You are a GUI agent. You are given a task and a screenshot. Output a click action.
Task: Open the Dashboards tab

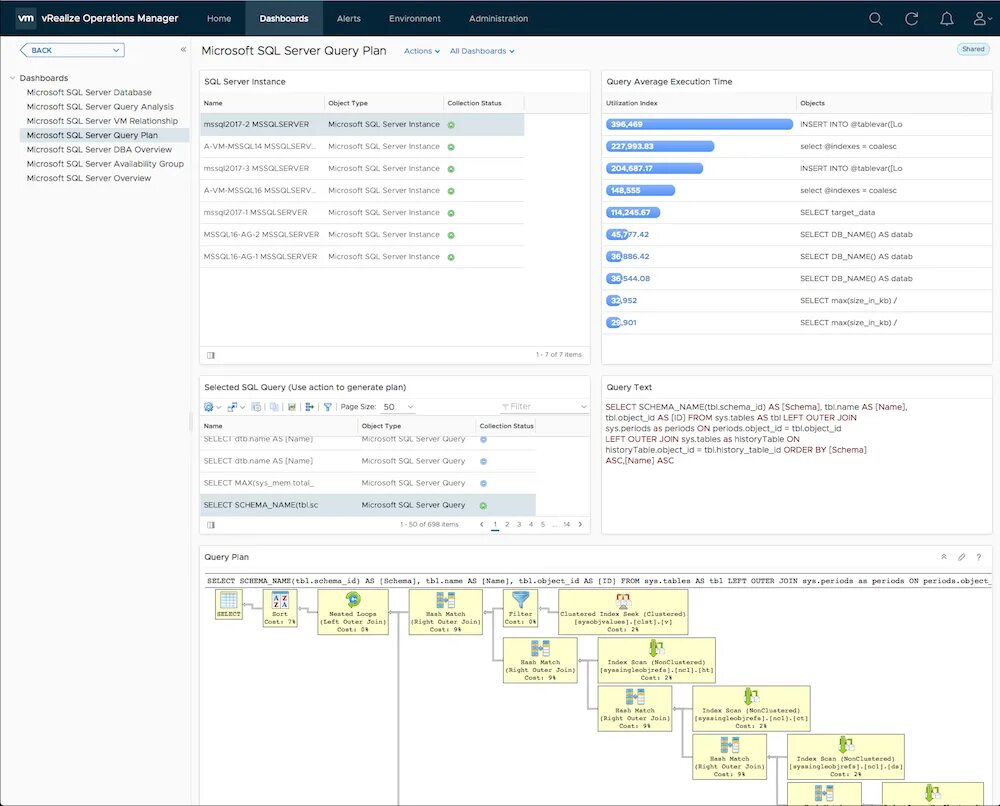coord(284,18)
